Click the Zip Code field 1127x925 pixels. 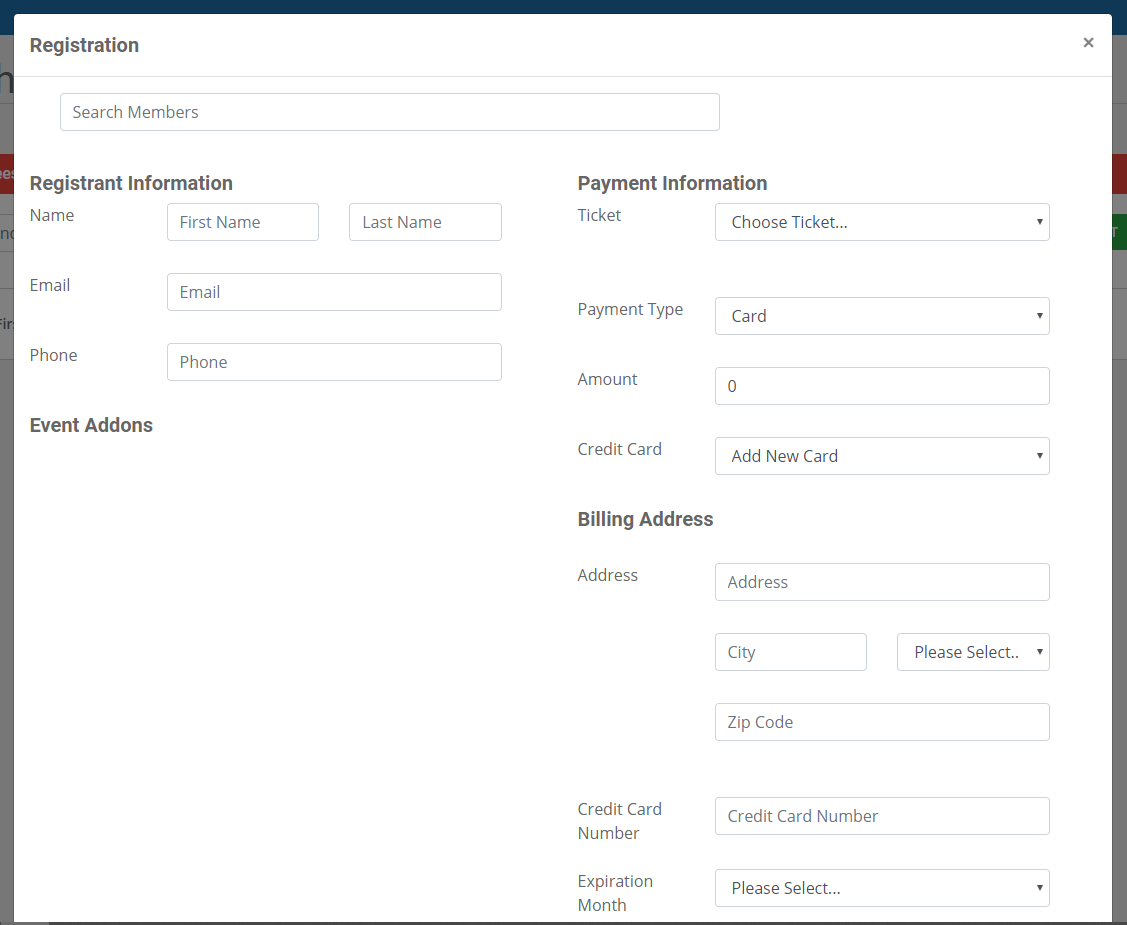tap(881, 722)
